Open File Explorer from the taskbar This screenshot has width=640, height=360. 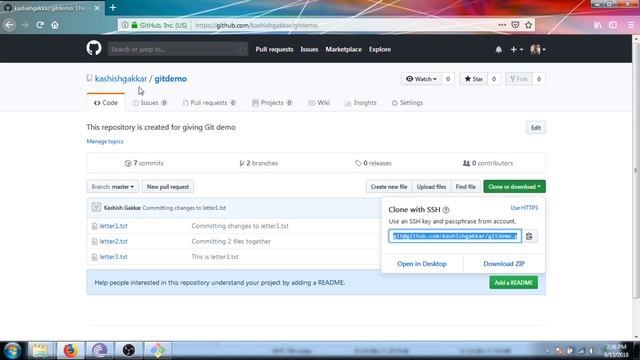point(40,350)
